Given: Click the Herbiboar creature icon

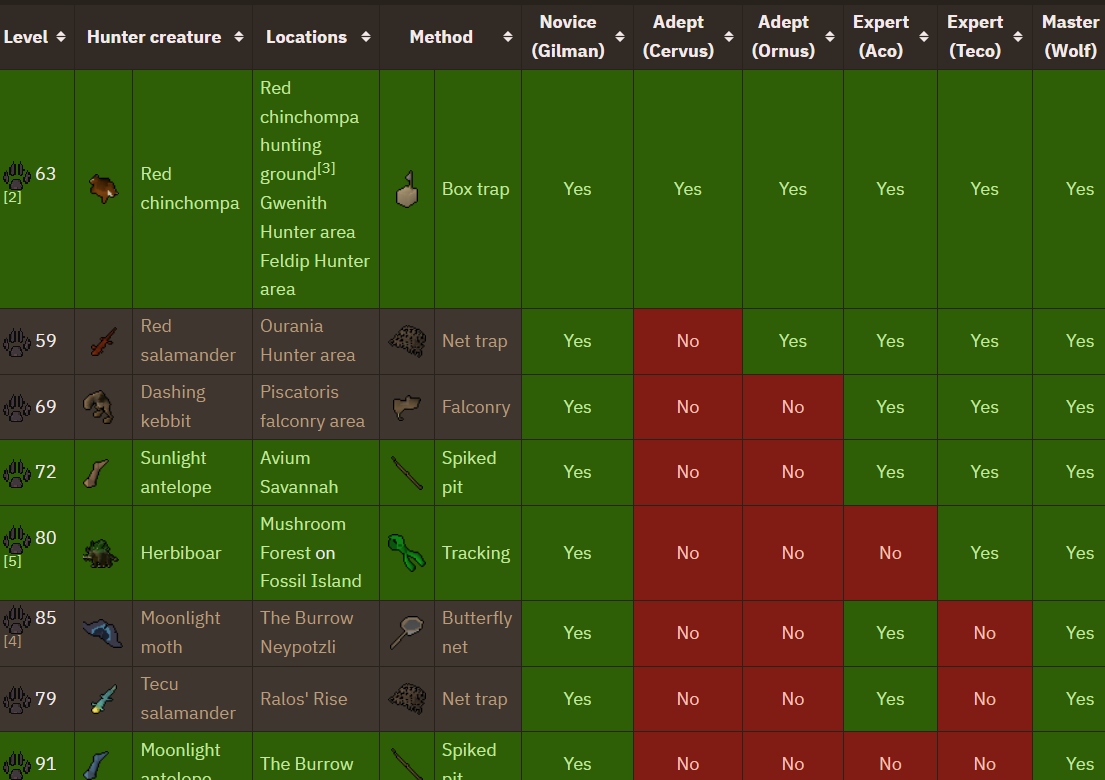Looking at the screenshot, I should click(99, 553).
